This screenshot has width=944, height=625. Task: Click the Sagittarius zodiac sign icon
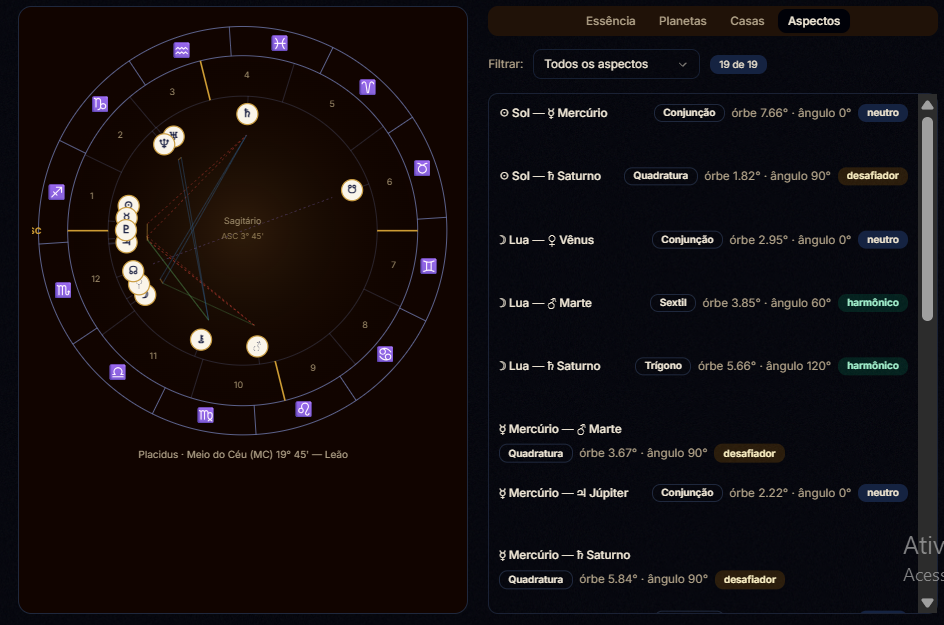click(x=57, y=192)
